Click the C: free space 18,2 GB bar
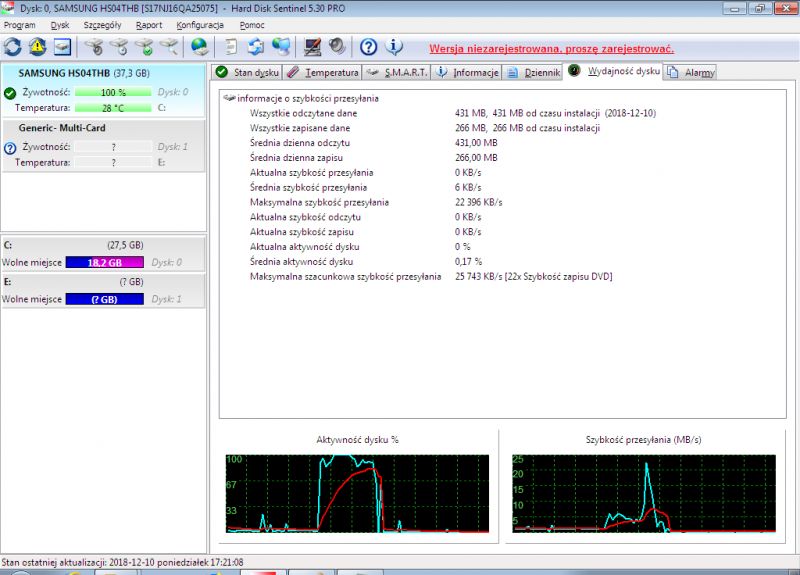This screenshot has height=575, width=800. (x=105, y=262)
